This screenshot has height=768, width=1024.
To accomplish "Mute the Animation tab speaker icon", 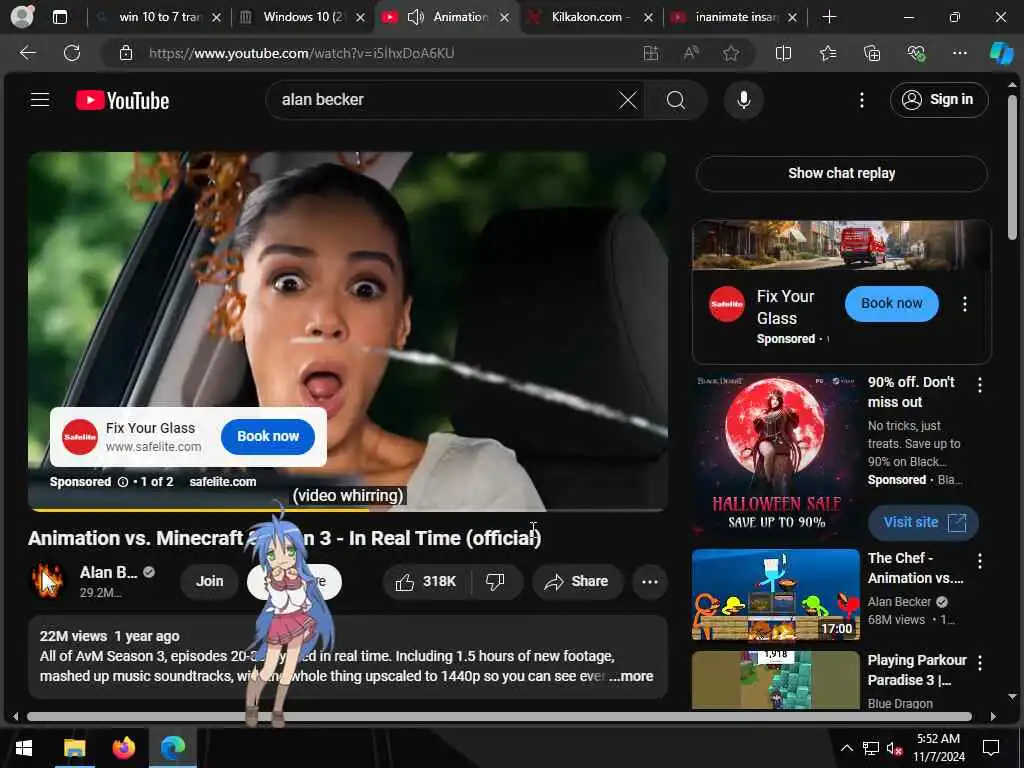I will [415, 17].
